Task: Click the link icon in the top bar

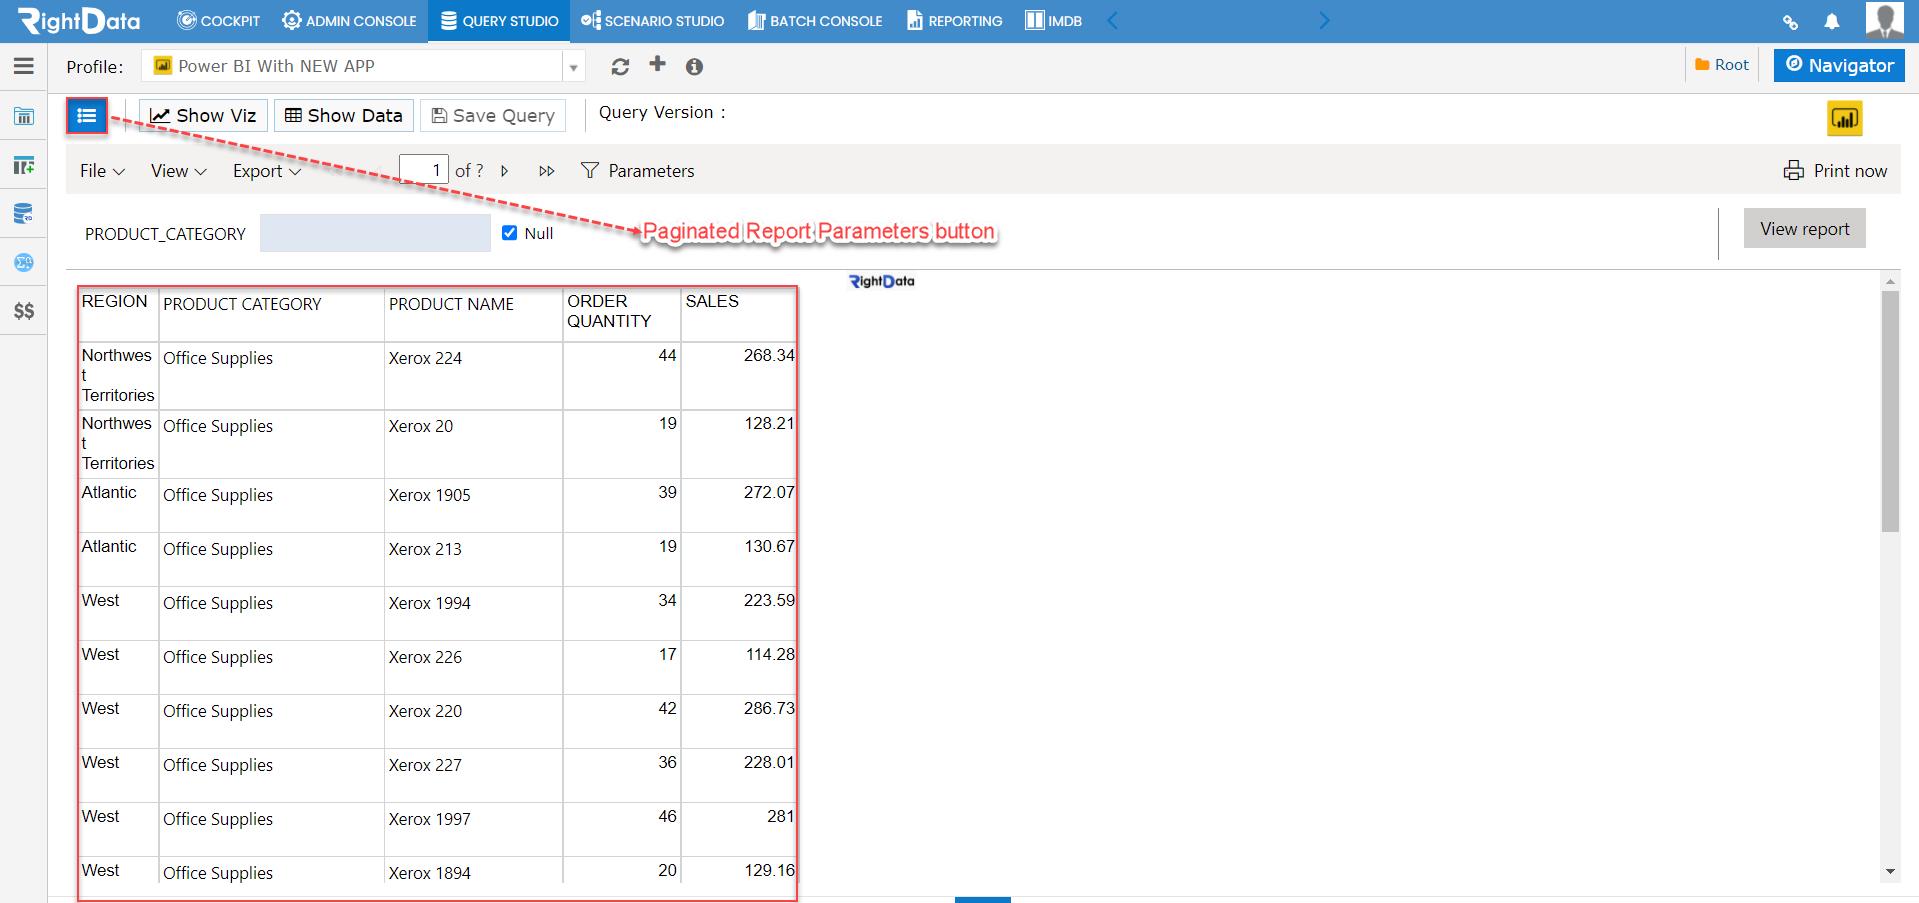Action: [x=1790, y=21]
